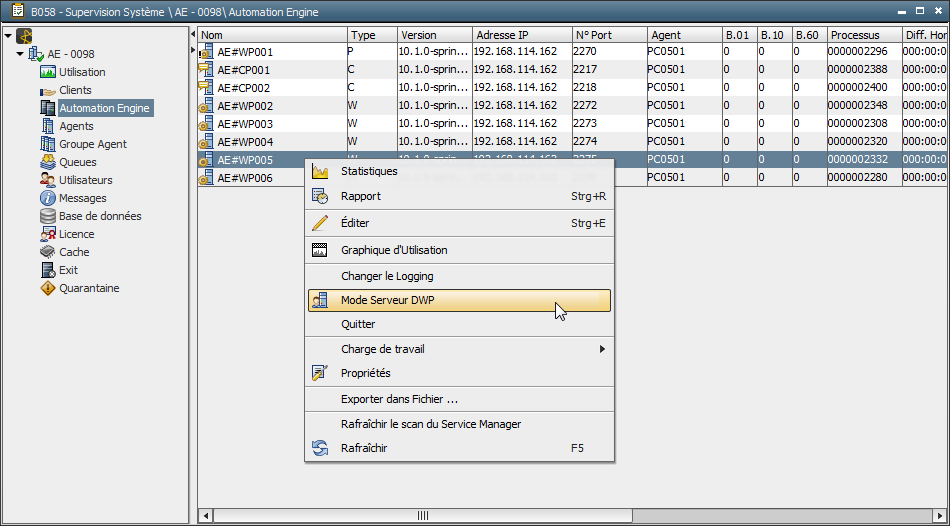The width and height of the screenshot is (950, 526).
Task: Click the Queues icon in sidebar
Action: tap(48, 162)
